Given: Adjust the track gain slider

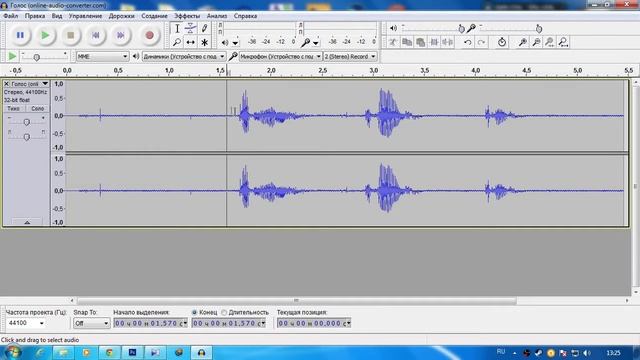Looking at the screenshot, I should pyautogui.click(x=27, y=122).
